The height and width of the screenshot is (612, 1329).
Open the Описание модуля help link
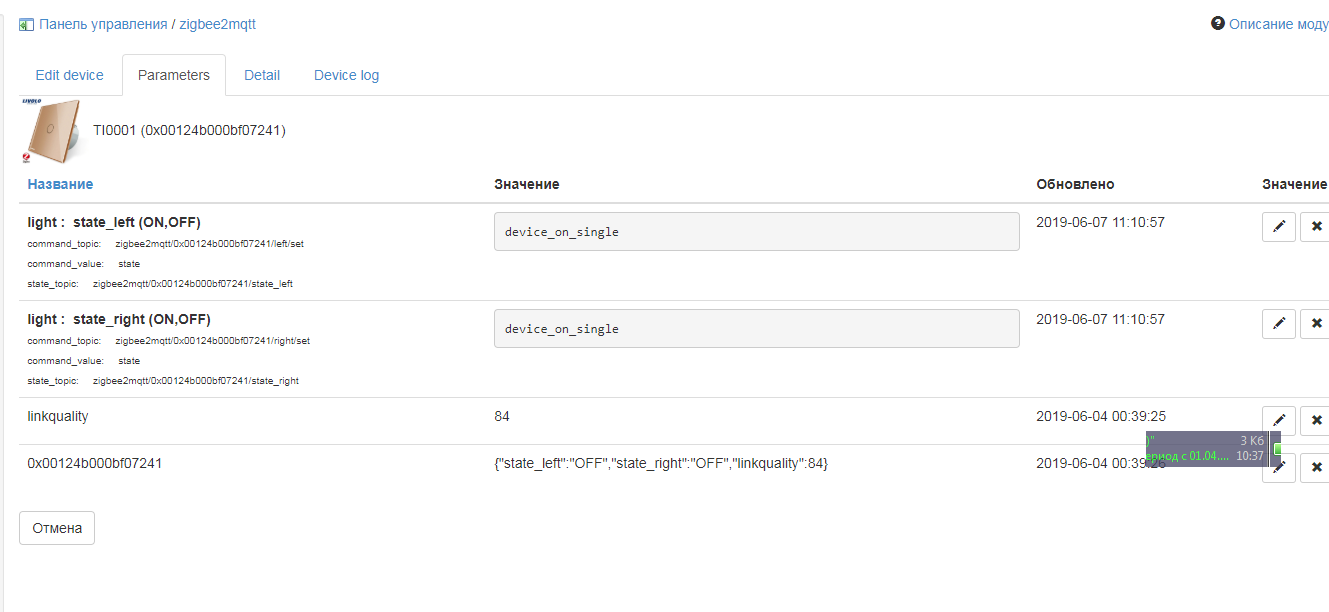1278,24
